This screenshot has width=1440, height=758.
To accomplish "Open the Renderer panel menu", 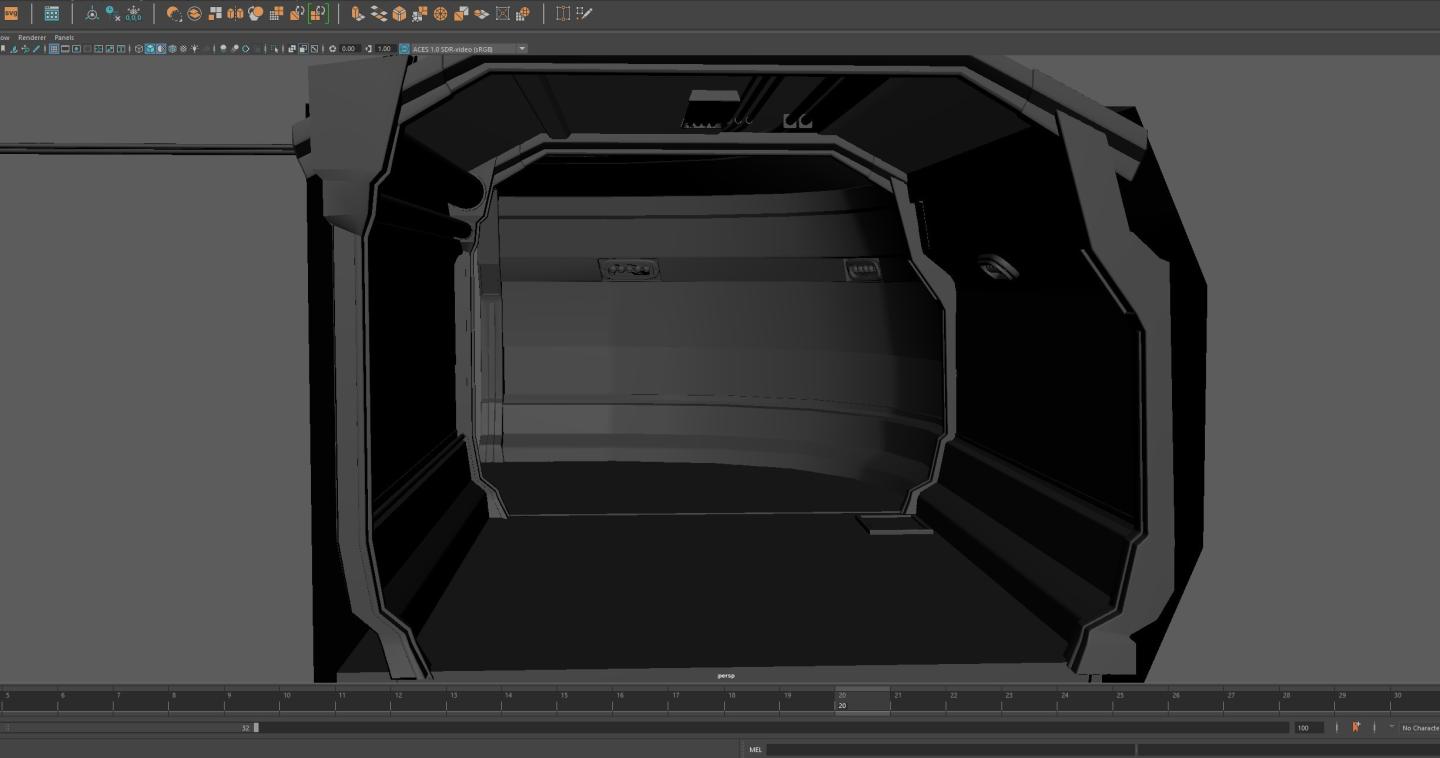I will [32, 37].
